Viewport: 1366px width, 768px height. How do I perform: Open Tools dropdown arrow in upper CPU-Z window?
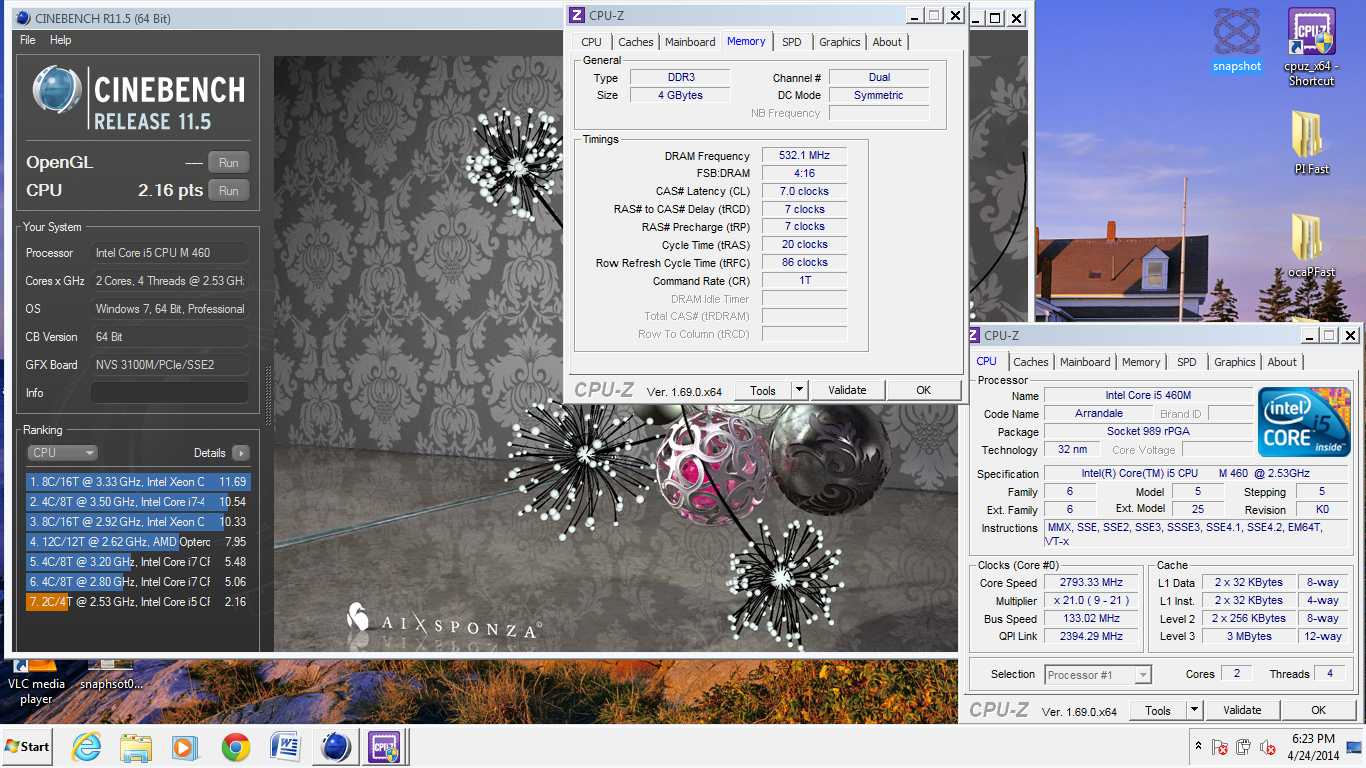800,390
